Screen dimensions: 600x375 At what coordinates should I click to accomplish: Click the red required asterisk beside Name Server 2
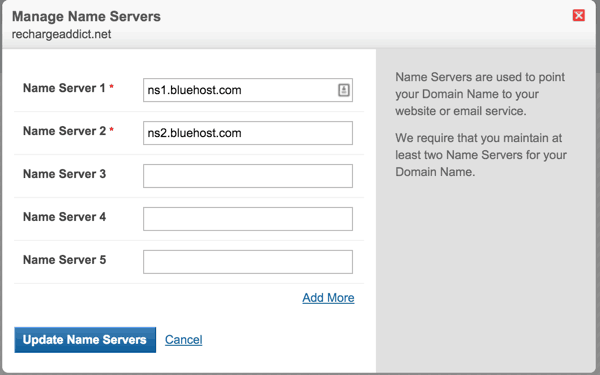click(111, 130)
